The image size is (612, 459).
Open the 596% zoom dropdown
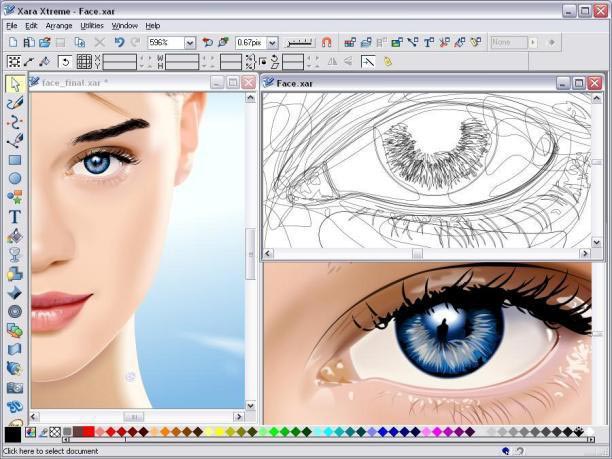[x=190, y=43]
